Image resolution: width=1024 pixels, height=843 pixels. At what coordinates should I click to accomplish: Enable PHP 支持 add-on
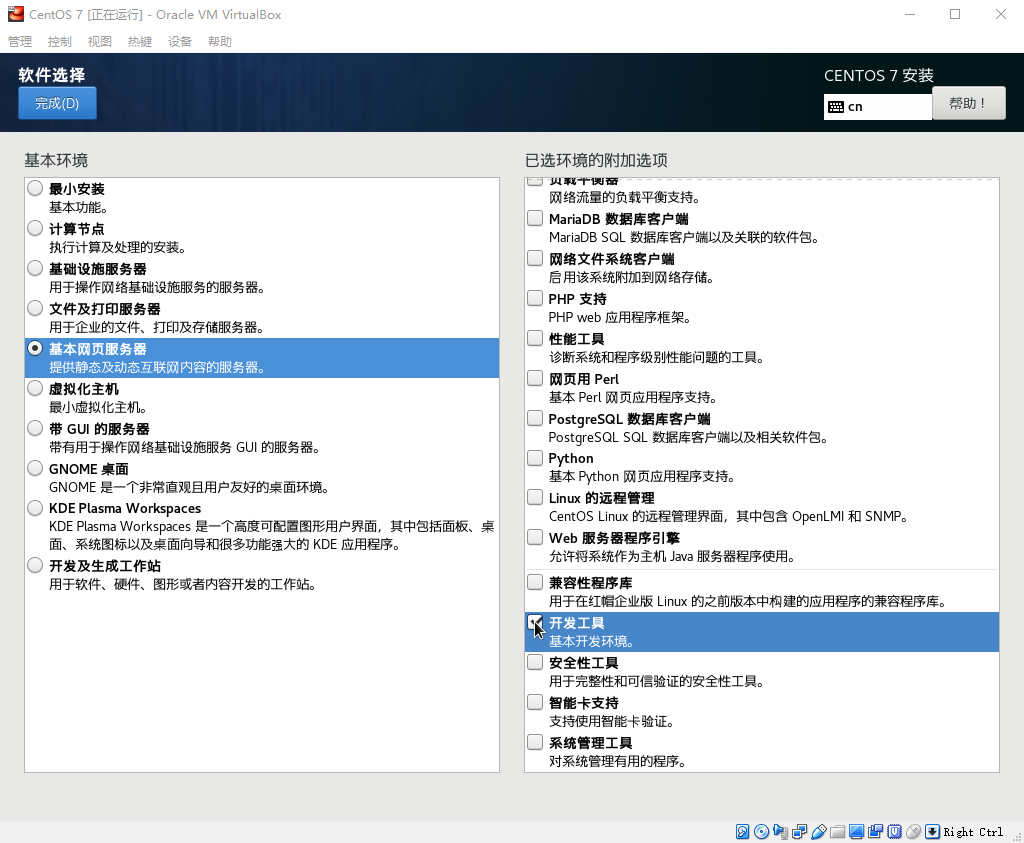(535, 298)
